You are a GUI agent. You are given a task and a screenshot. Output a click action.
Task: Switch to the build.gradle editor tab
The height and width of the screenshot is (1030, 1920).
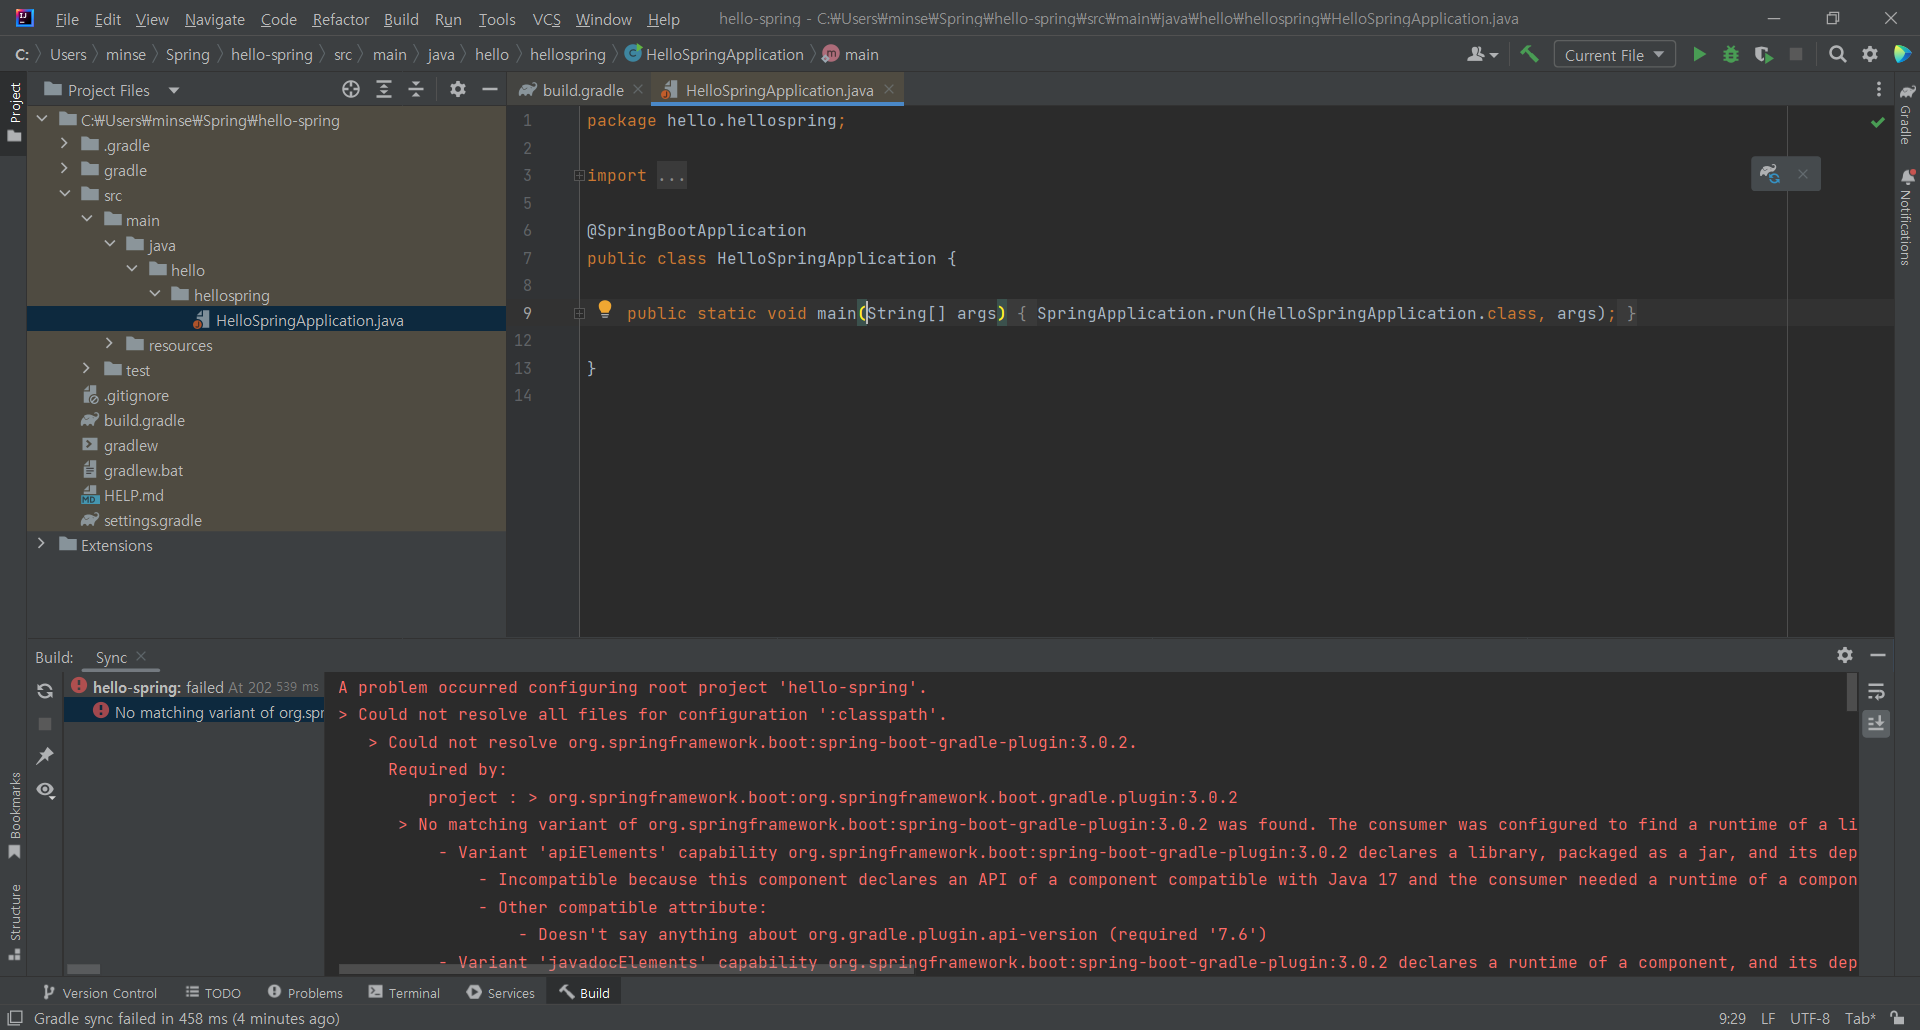click(x=582, y=91)
